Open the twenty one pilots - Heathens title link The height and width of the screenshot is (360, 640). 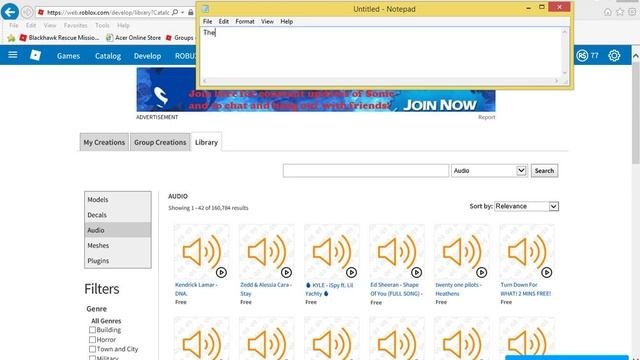point(458,289)
